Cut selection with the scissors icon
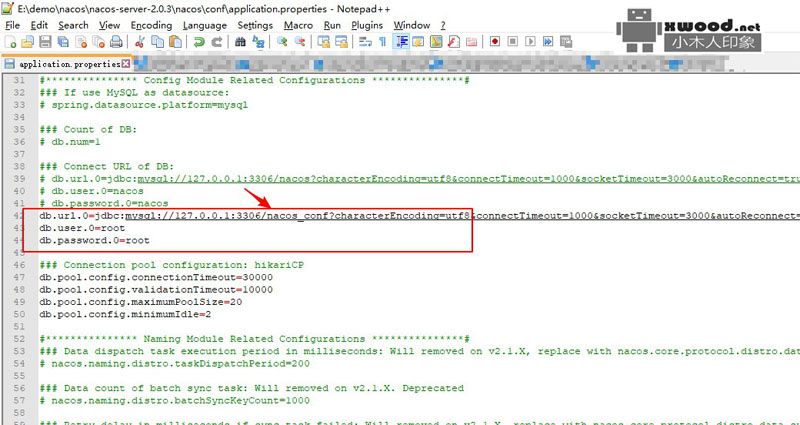800x425 pixels. [x=140, y=42]
